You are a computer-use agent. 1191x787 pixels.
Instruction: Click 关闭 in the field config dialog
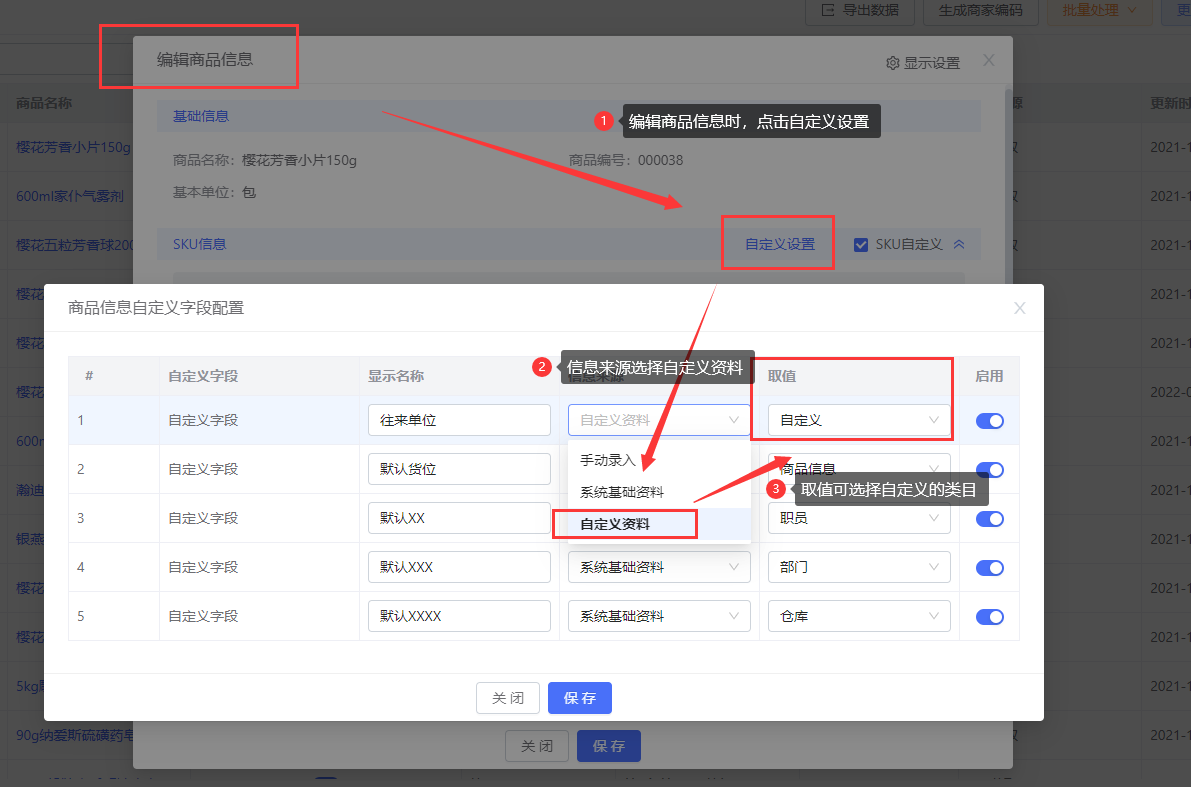[507, 698]
